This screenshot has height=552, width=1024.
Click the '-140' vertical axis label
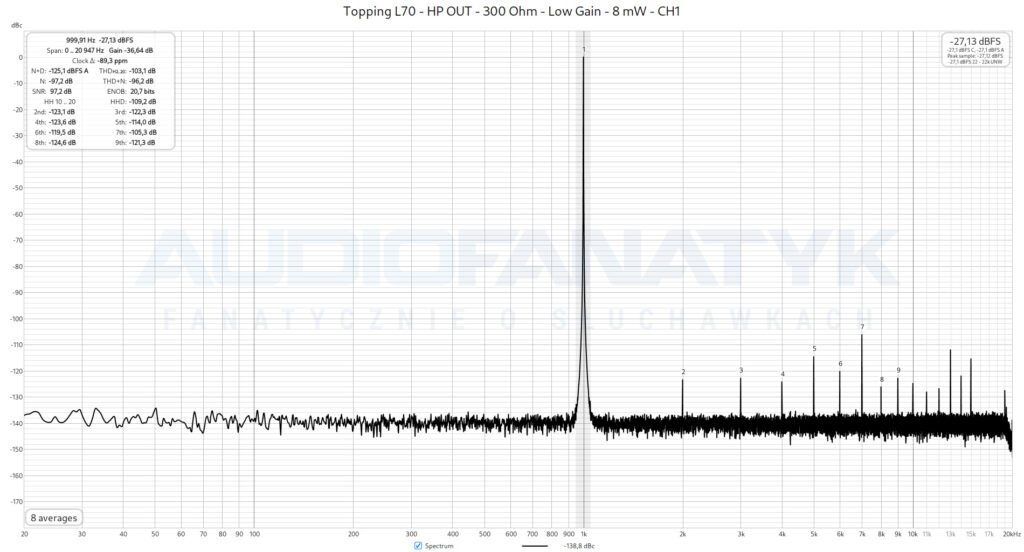pos(16,424)
